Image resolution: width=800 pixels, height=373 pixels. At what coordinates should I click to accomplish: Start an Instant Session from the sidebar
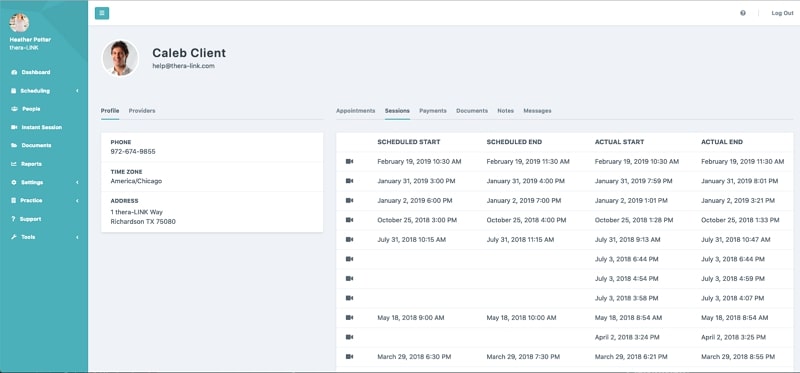tap(42, 127)
